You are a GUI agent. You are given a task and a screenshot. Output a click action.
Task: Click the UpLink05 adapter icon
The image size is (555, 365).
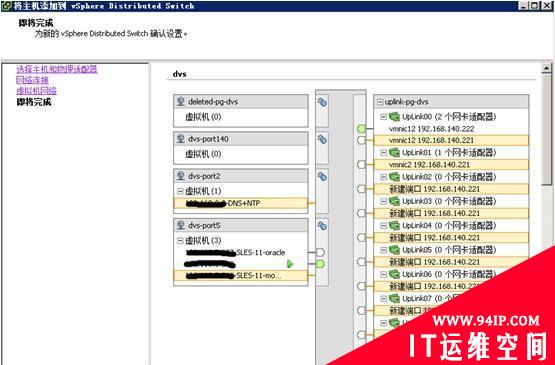point(394,250)
